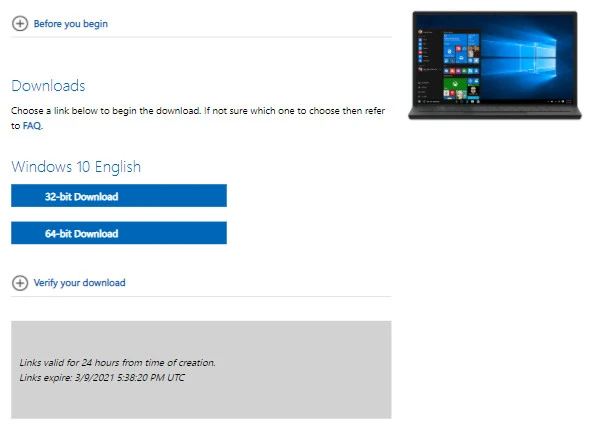Select the Downloads heading text
Screen dimensions: 596x430
(x=48, y=86)
